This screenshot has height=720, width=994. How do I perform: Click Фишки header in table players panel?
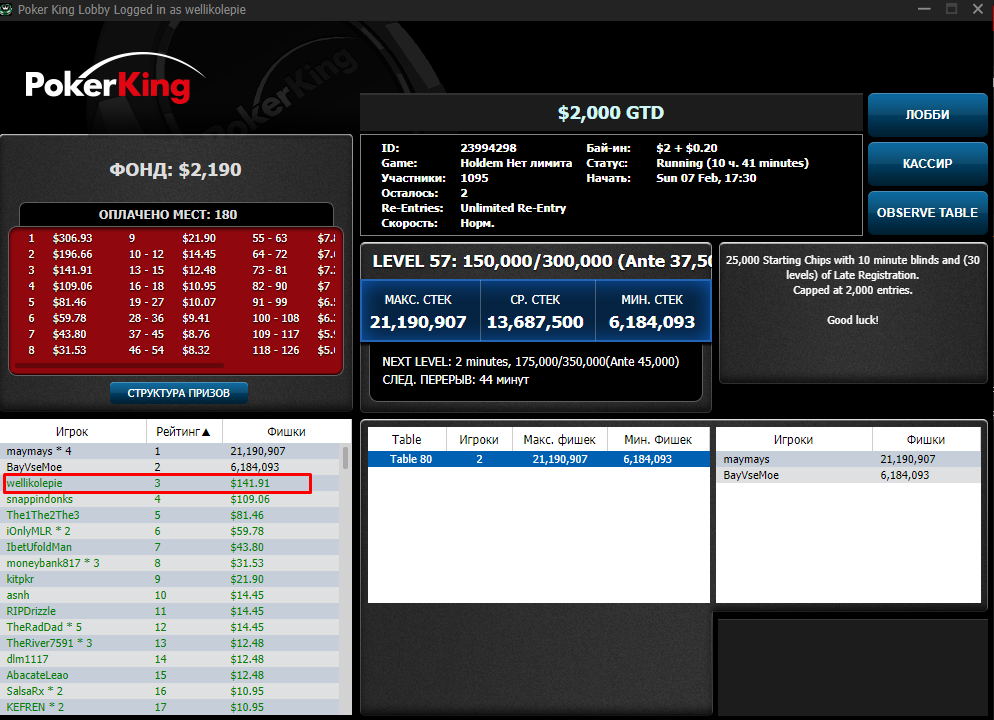pyautogui.click(x=926, y=439)
